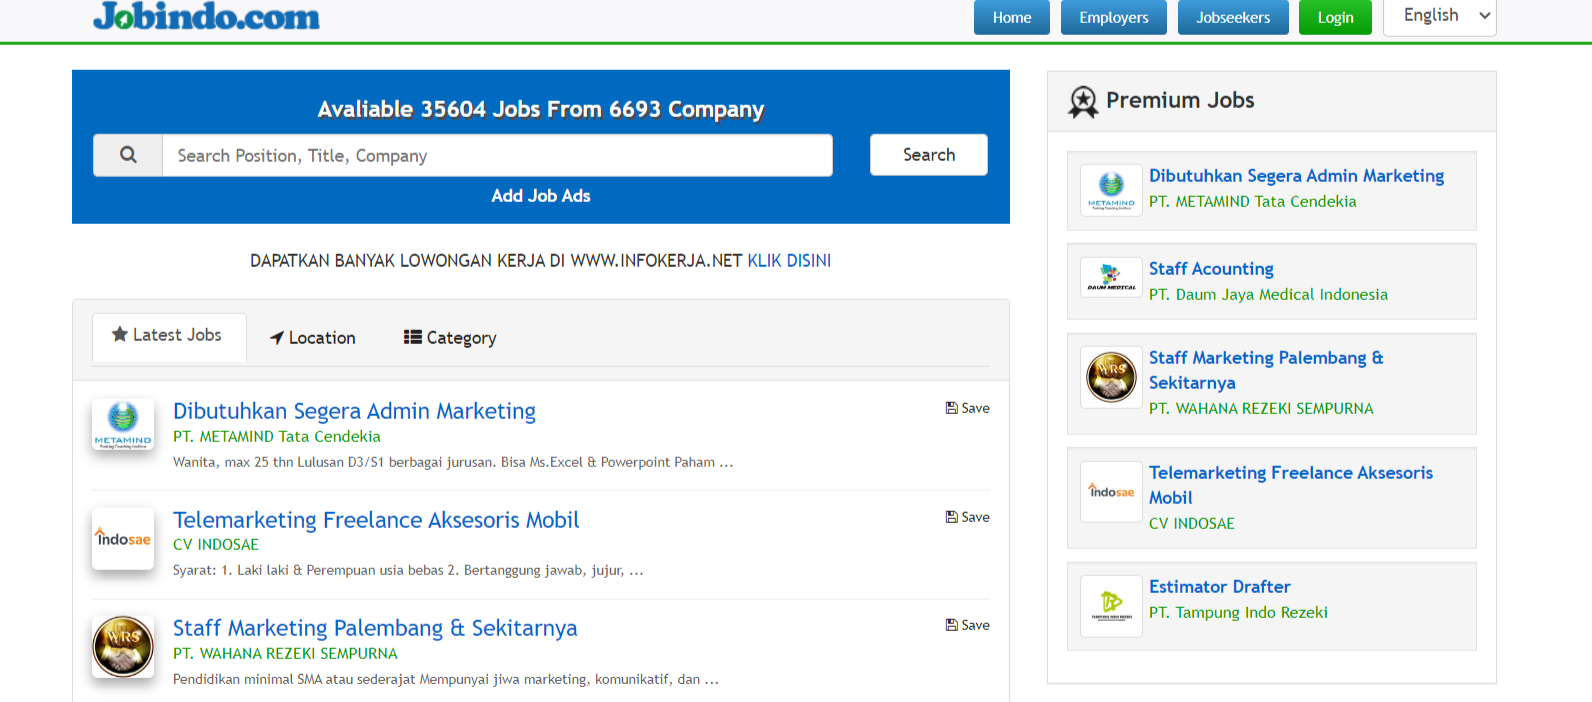The width and height of the screenshot is (1592, 702).
Task: Go to the Home page
Action: point(1011,17)
